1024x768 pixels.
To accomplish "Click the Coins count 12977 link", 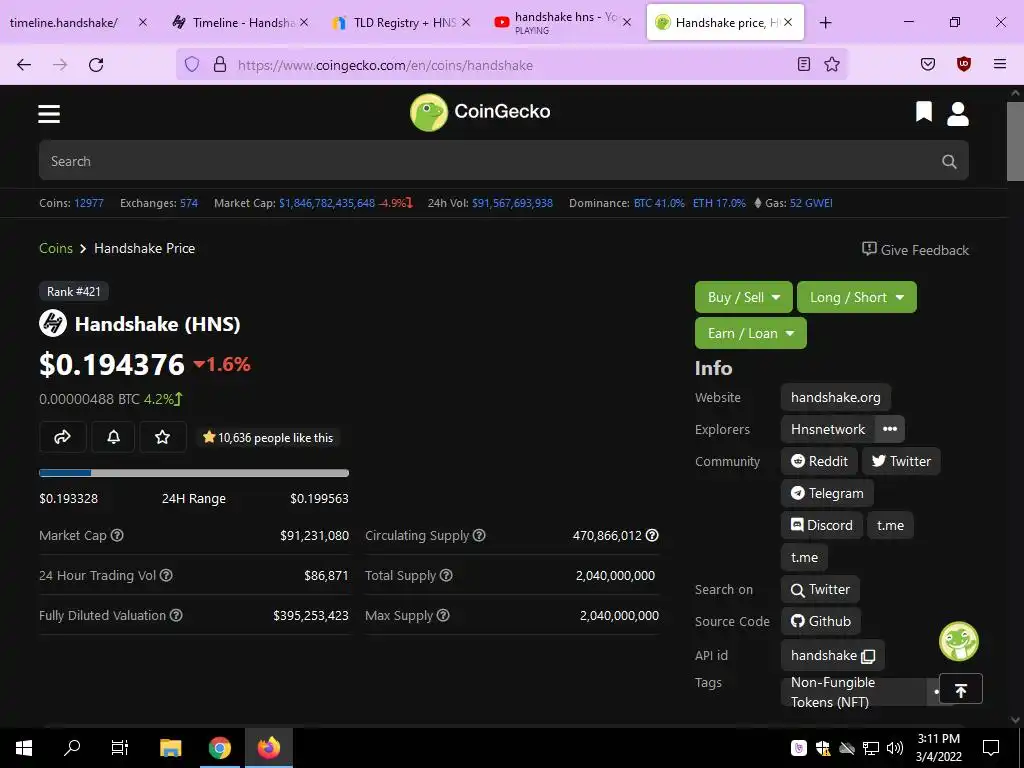I will tap(89, 203).
